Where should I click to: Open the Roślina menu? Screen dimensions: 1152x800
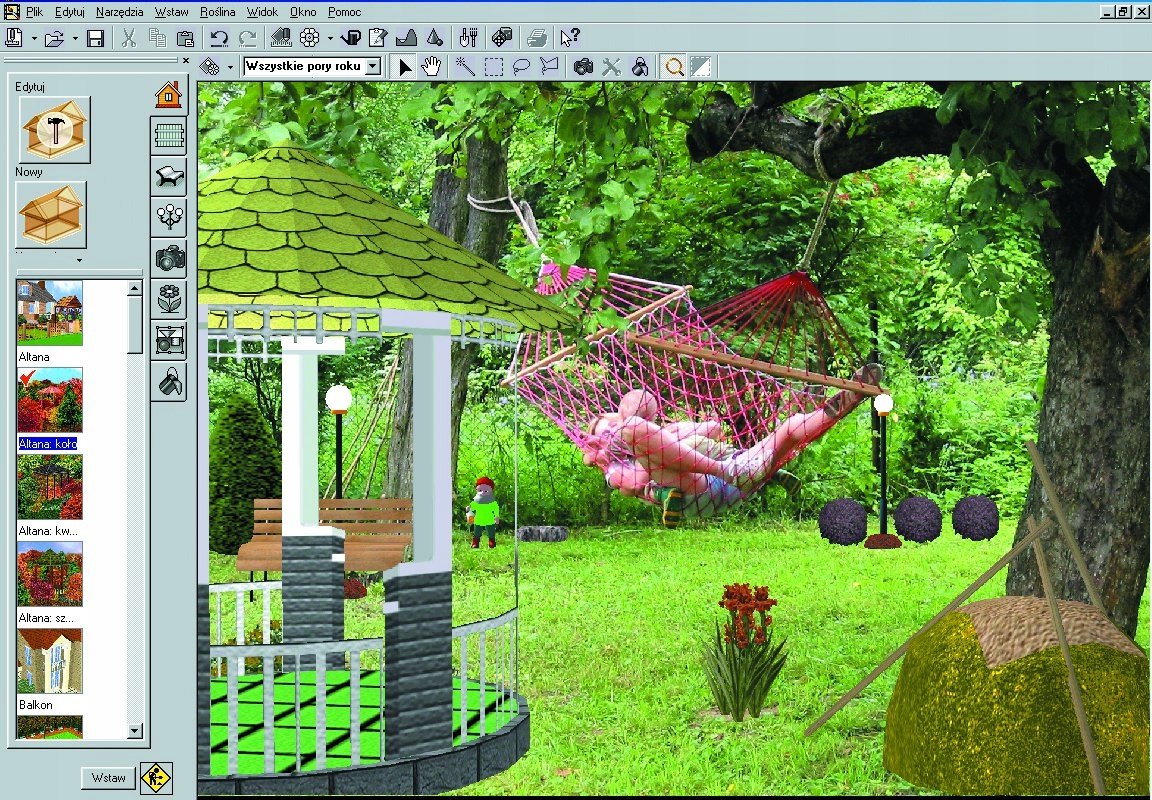217,12
